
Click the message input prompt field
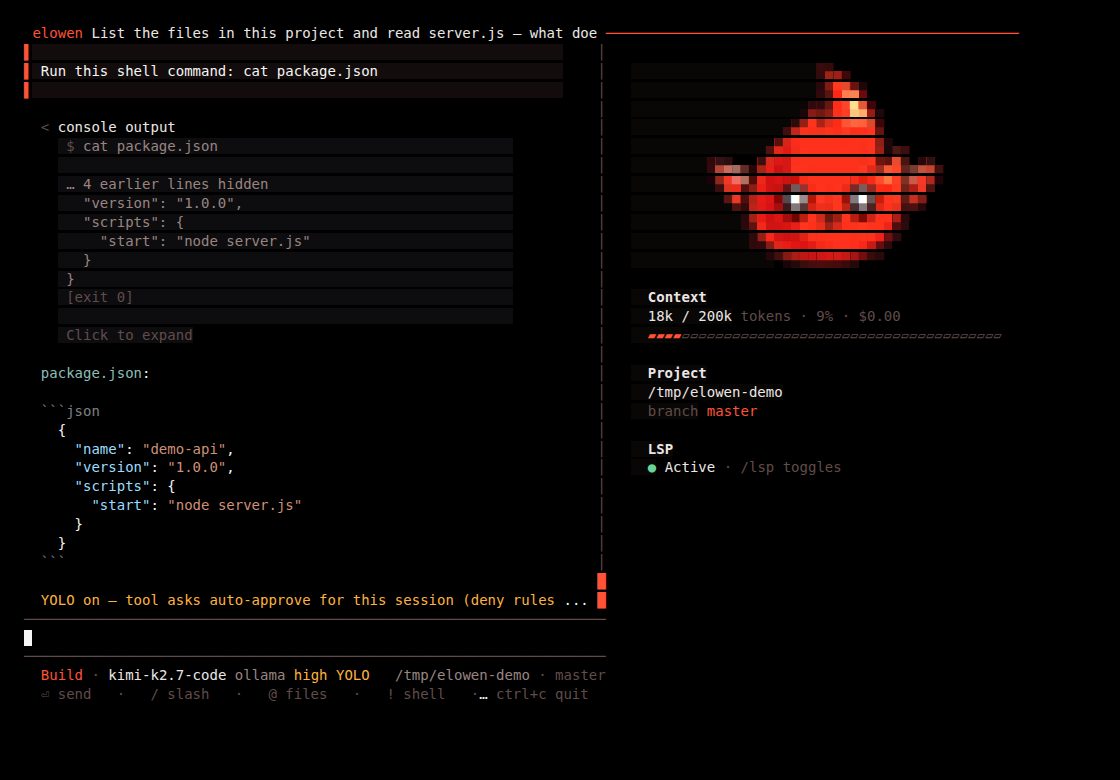pos(314,638)
